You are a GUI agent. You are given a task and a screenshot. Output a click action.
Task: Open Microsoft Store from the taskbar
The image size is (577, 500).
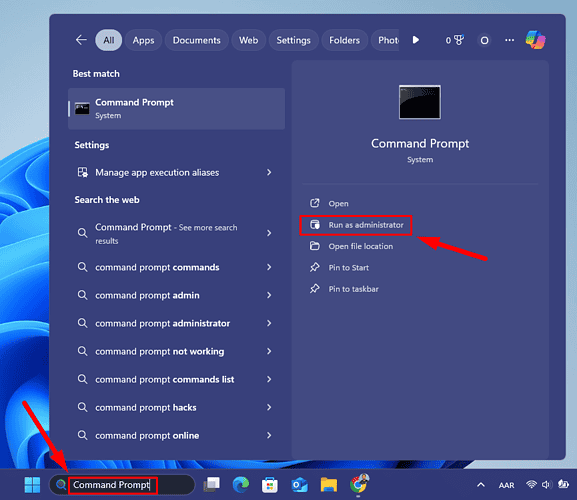(x=270, y=485)
